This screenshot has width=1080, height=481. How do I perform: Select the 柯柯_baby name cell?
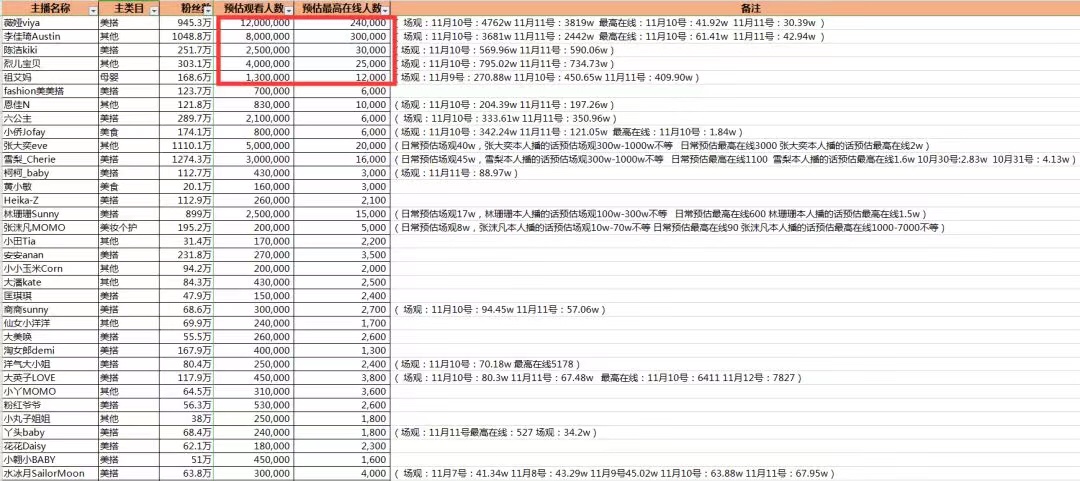click(50, 173)
